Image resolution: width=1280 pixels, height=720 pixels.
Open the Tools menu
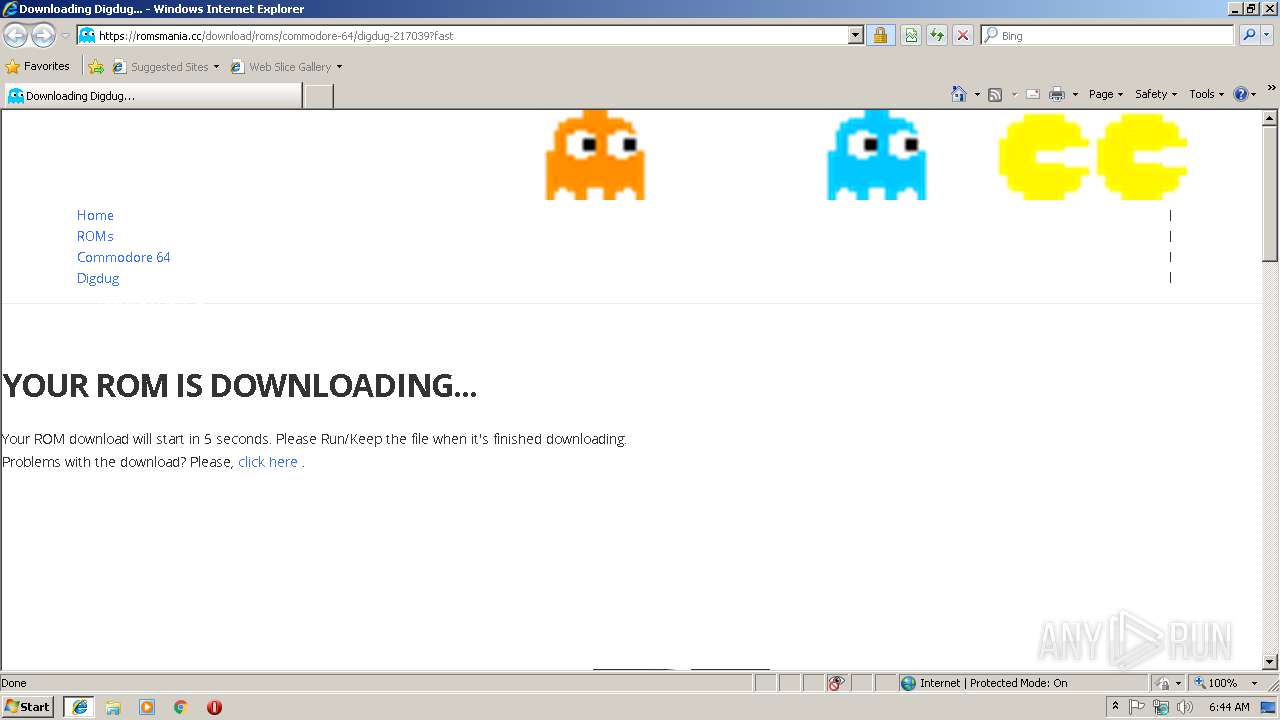pos(1206,94)
